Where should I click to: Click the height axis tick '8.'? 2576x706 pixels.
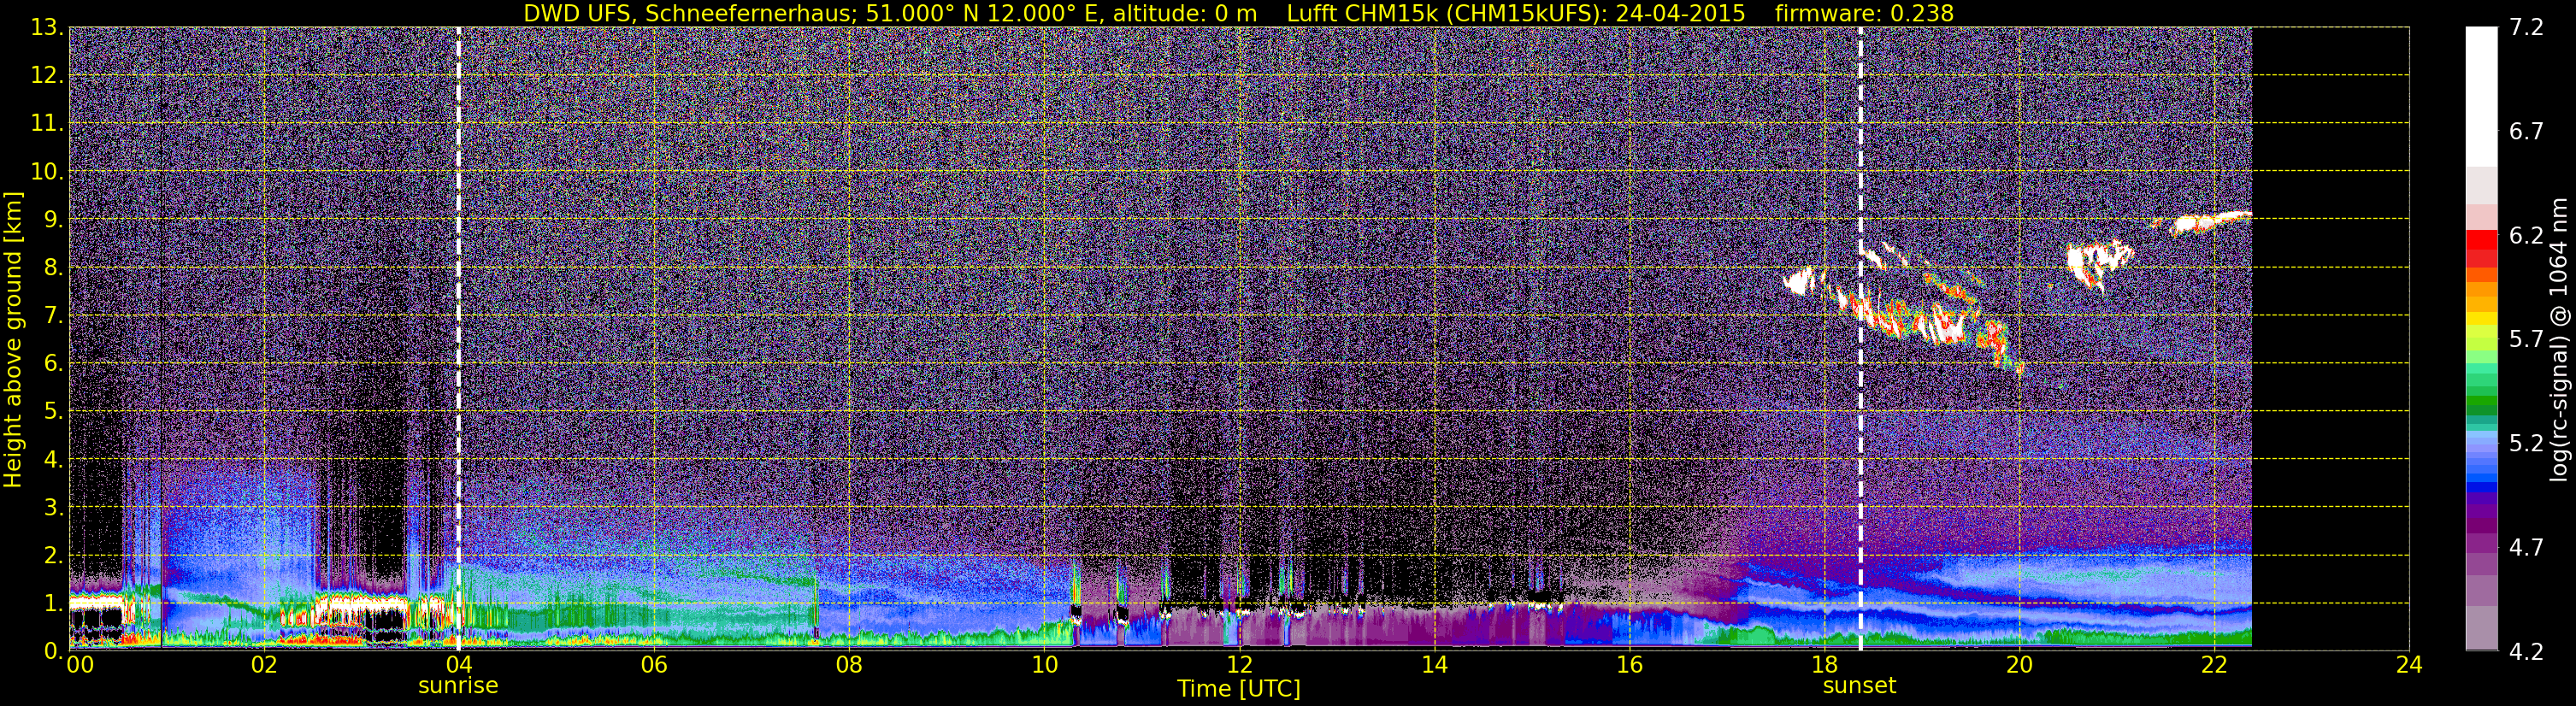(x=52, y=268)
